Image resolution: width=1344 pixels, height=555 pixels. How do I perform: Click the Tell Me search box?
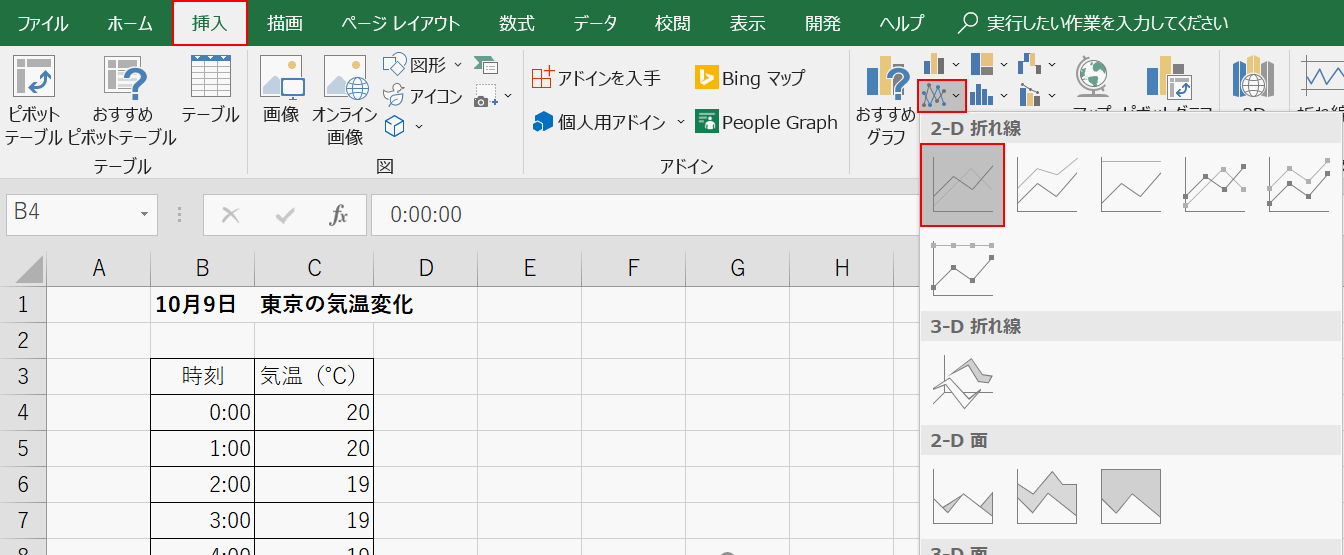pos(1093,23)
